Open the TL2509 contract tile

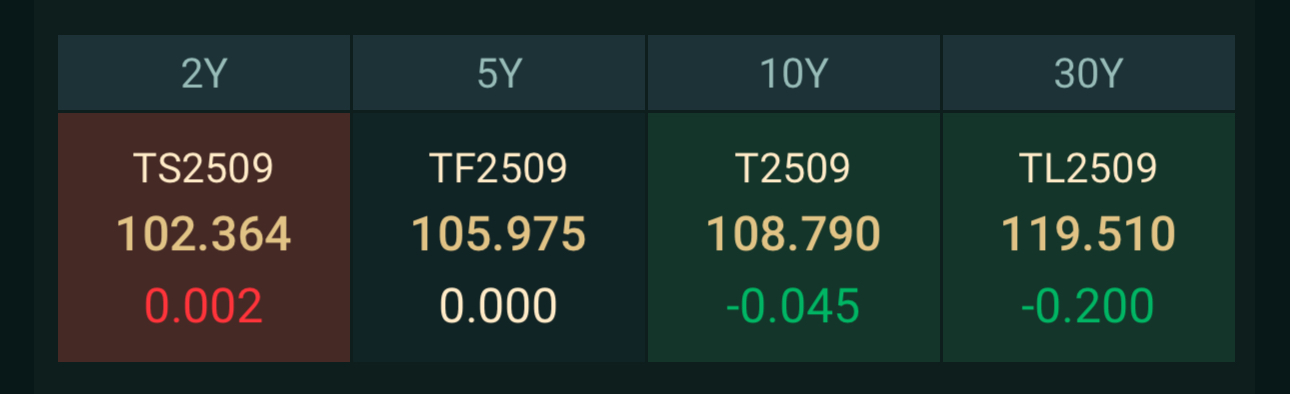click(x=1088, y=237)
